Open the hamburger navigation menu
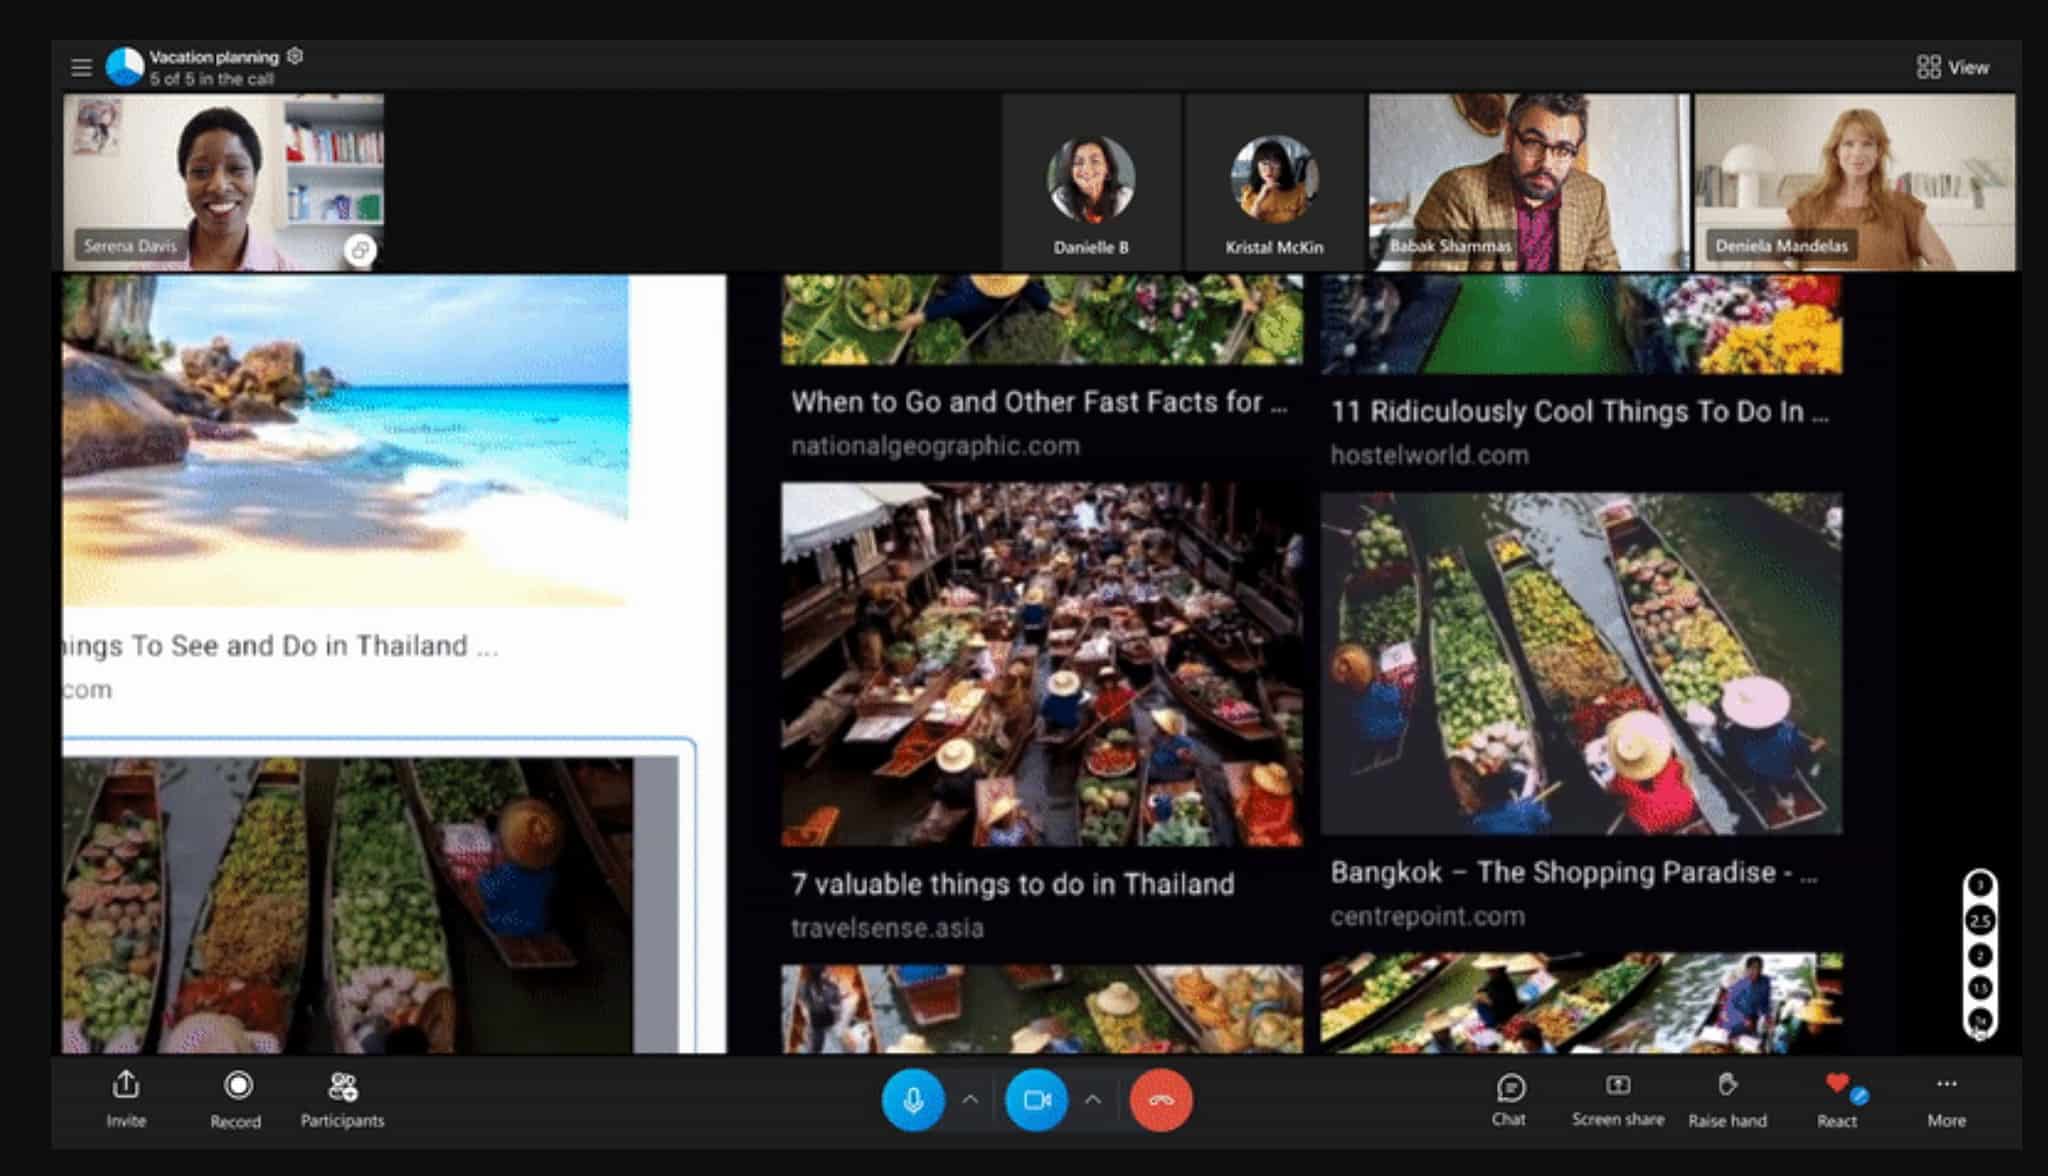 [x=81, y=66]
